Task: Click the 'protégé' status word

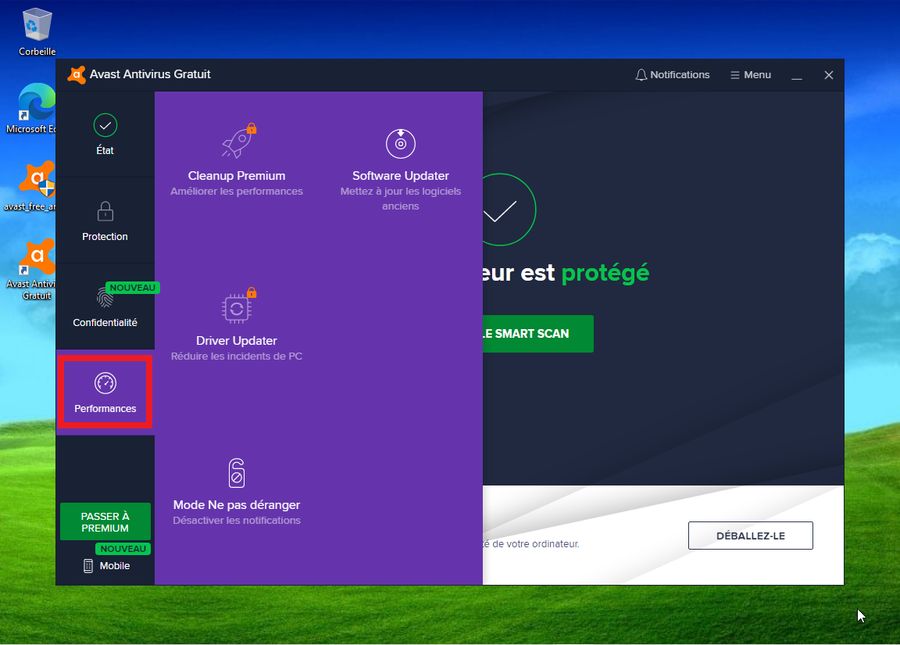Action: click(605, 274)
